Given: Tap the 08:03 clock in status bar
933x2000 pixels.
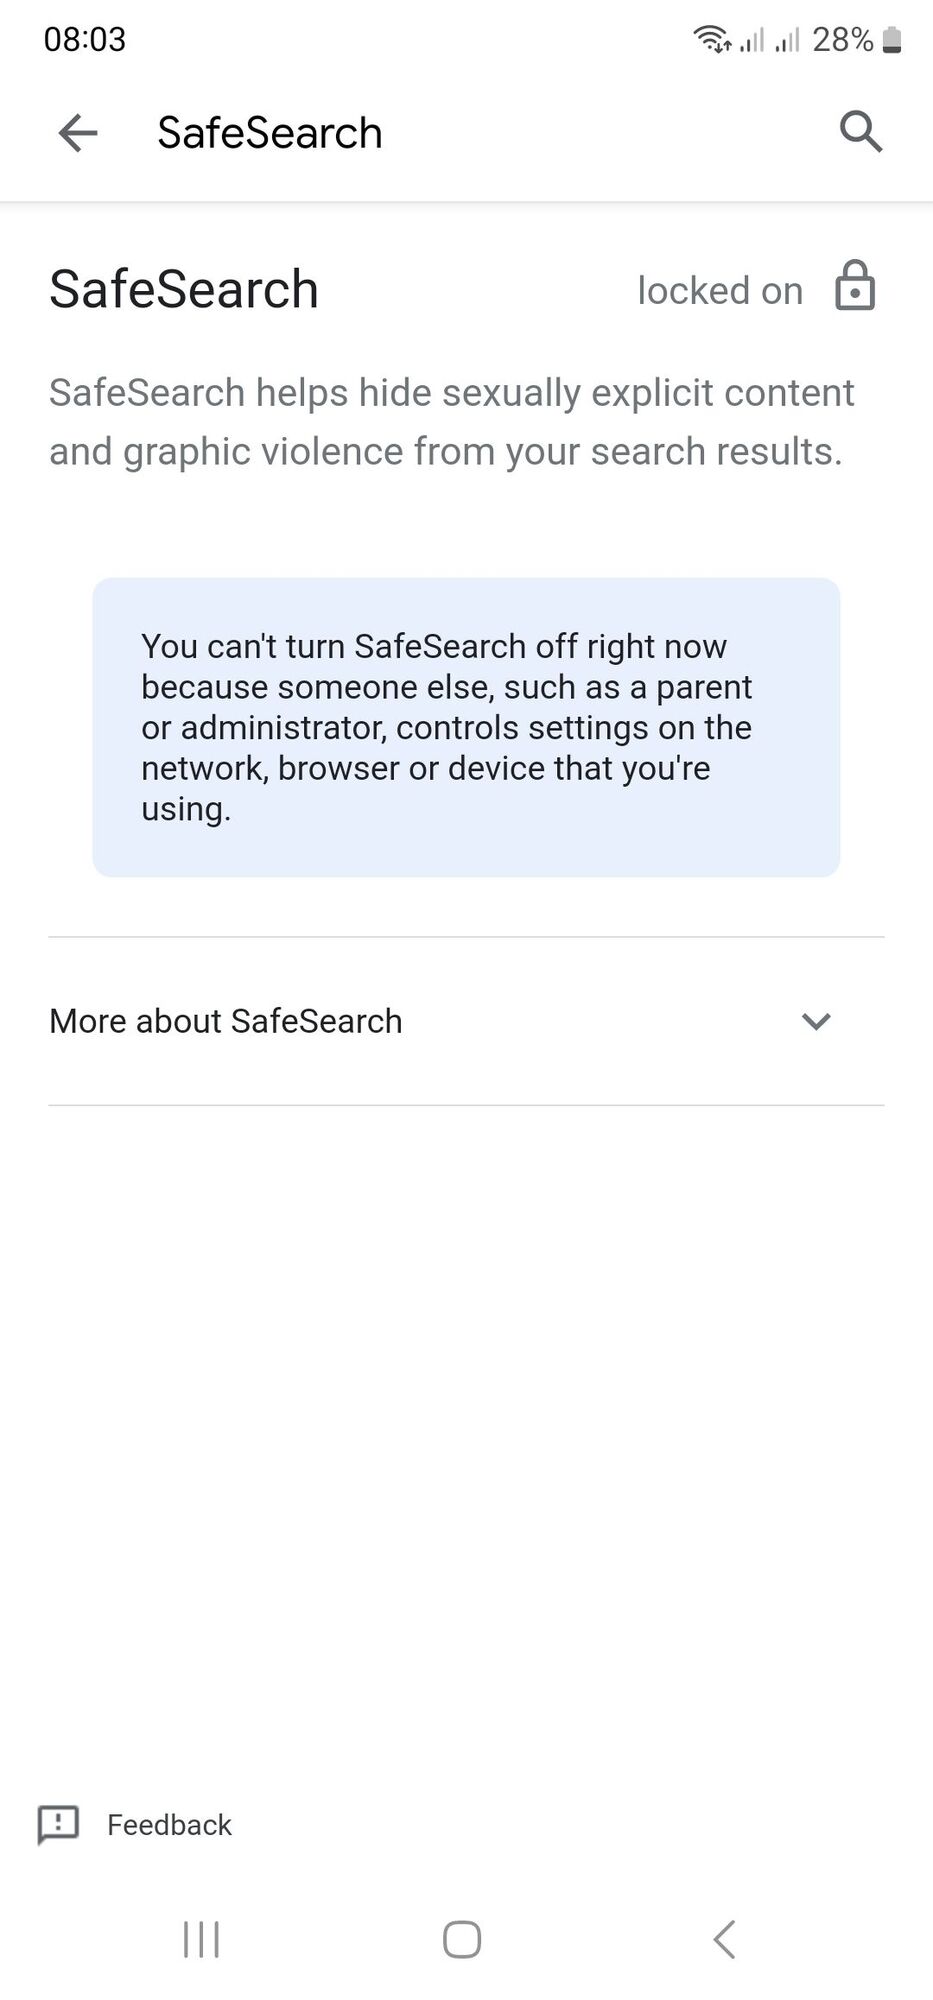Looking at the screenshot, I should tap(85, 40).
